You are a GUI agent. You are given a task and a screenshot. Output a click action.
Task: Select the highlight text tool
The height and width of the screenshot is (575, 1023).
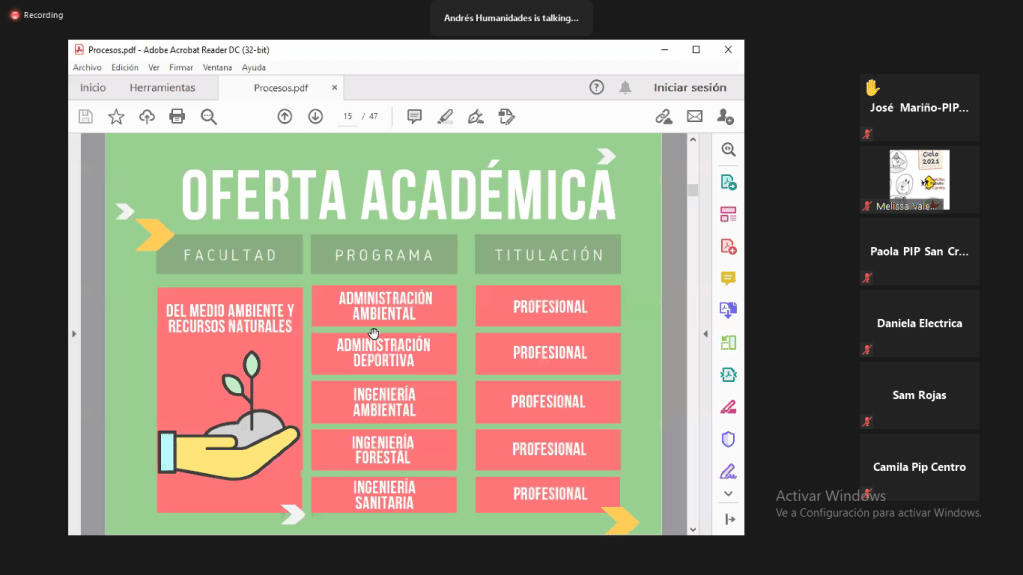pos(445,117)
